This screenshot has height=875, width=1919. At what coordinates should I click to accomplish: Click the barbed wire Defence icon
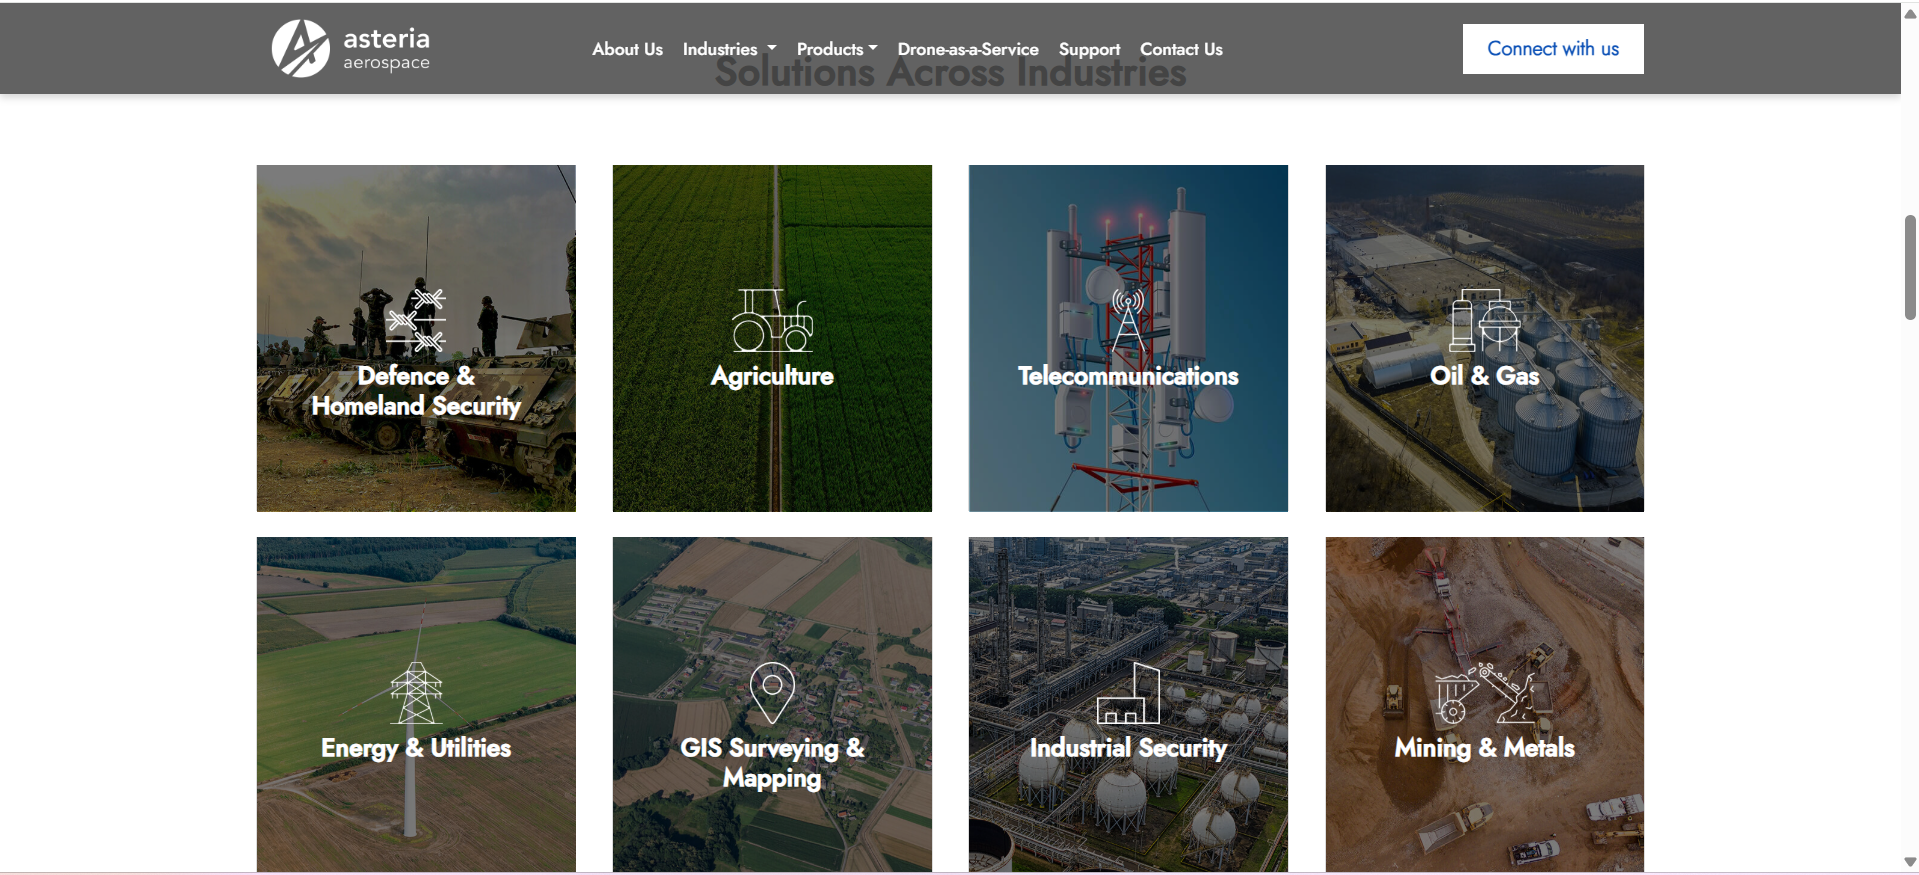coord(416,320)
